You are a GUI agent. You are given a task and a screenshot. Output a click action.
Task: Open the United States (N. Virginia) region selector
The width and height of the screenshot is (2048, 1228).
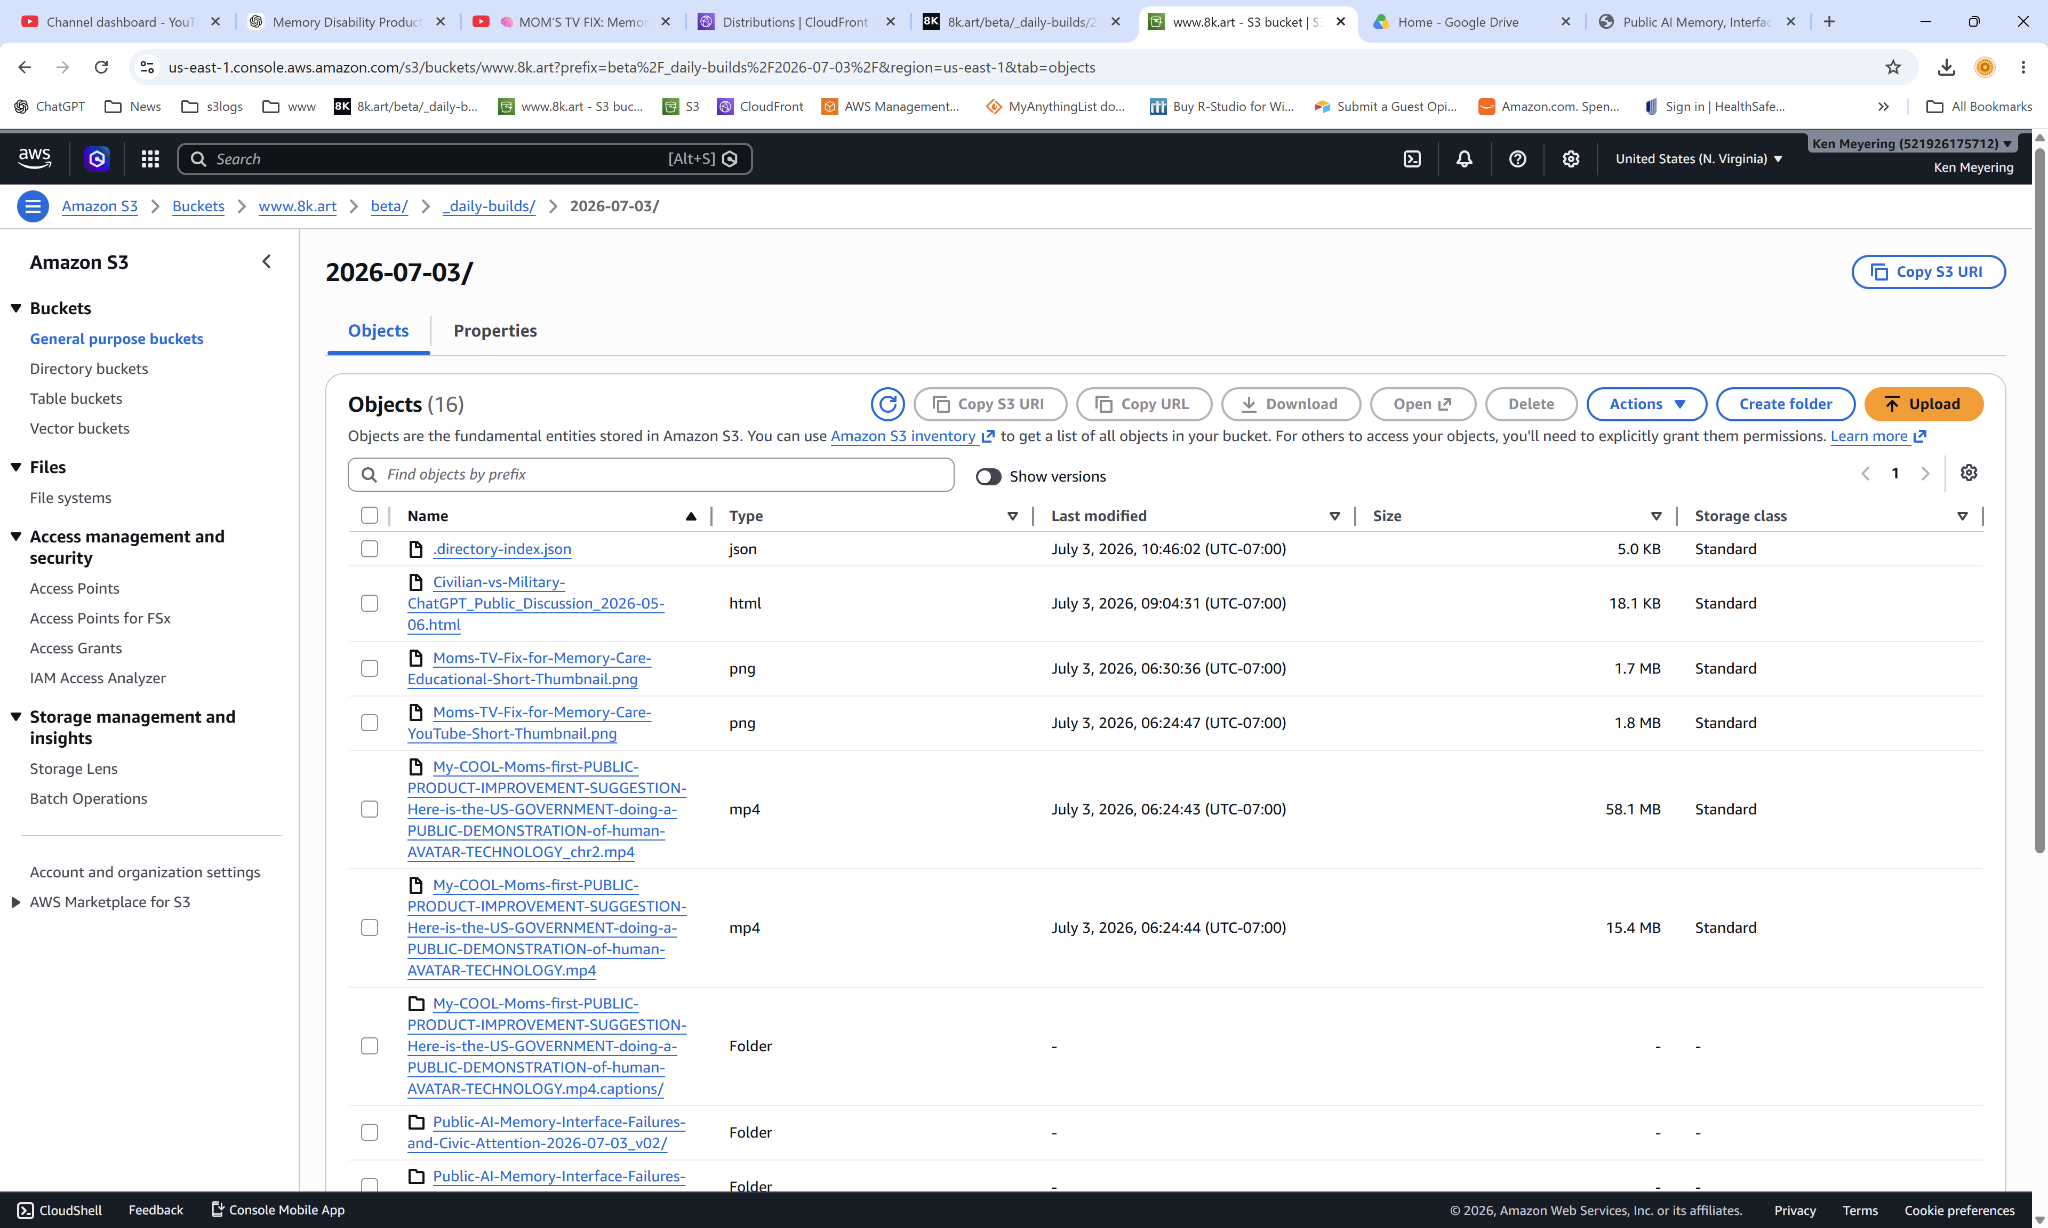(x=1699, y=158)
